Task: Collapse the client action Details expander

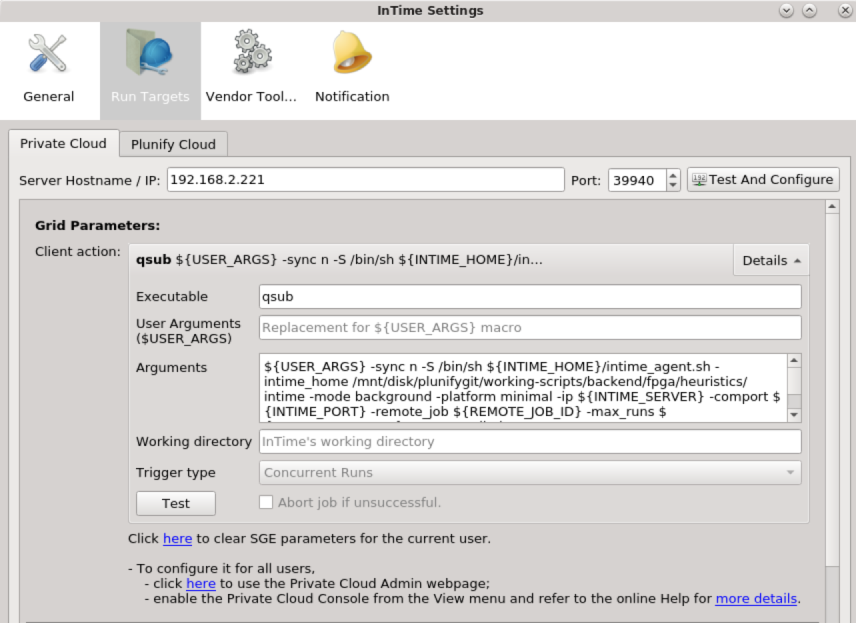Action: [x=771, y=260]
